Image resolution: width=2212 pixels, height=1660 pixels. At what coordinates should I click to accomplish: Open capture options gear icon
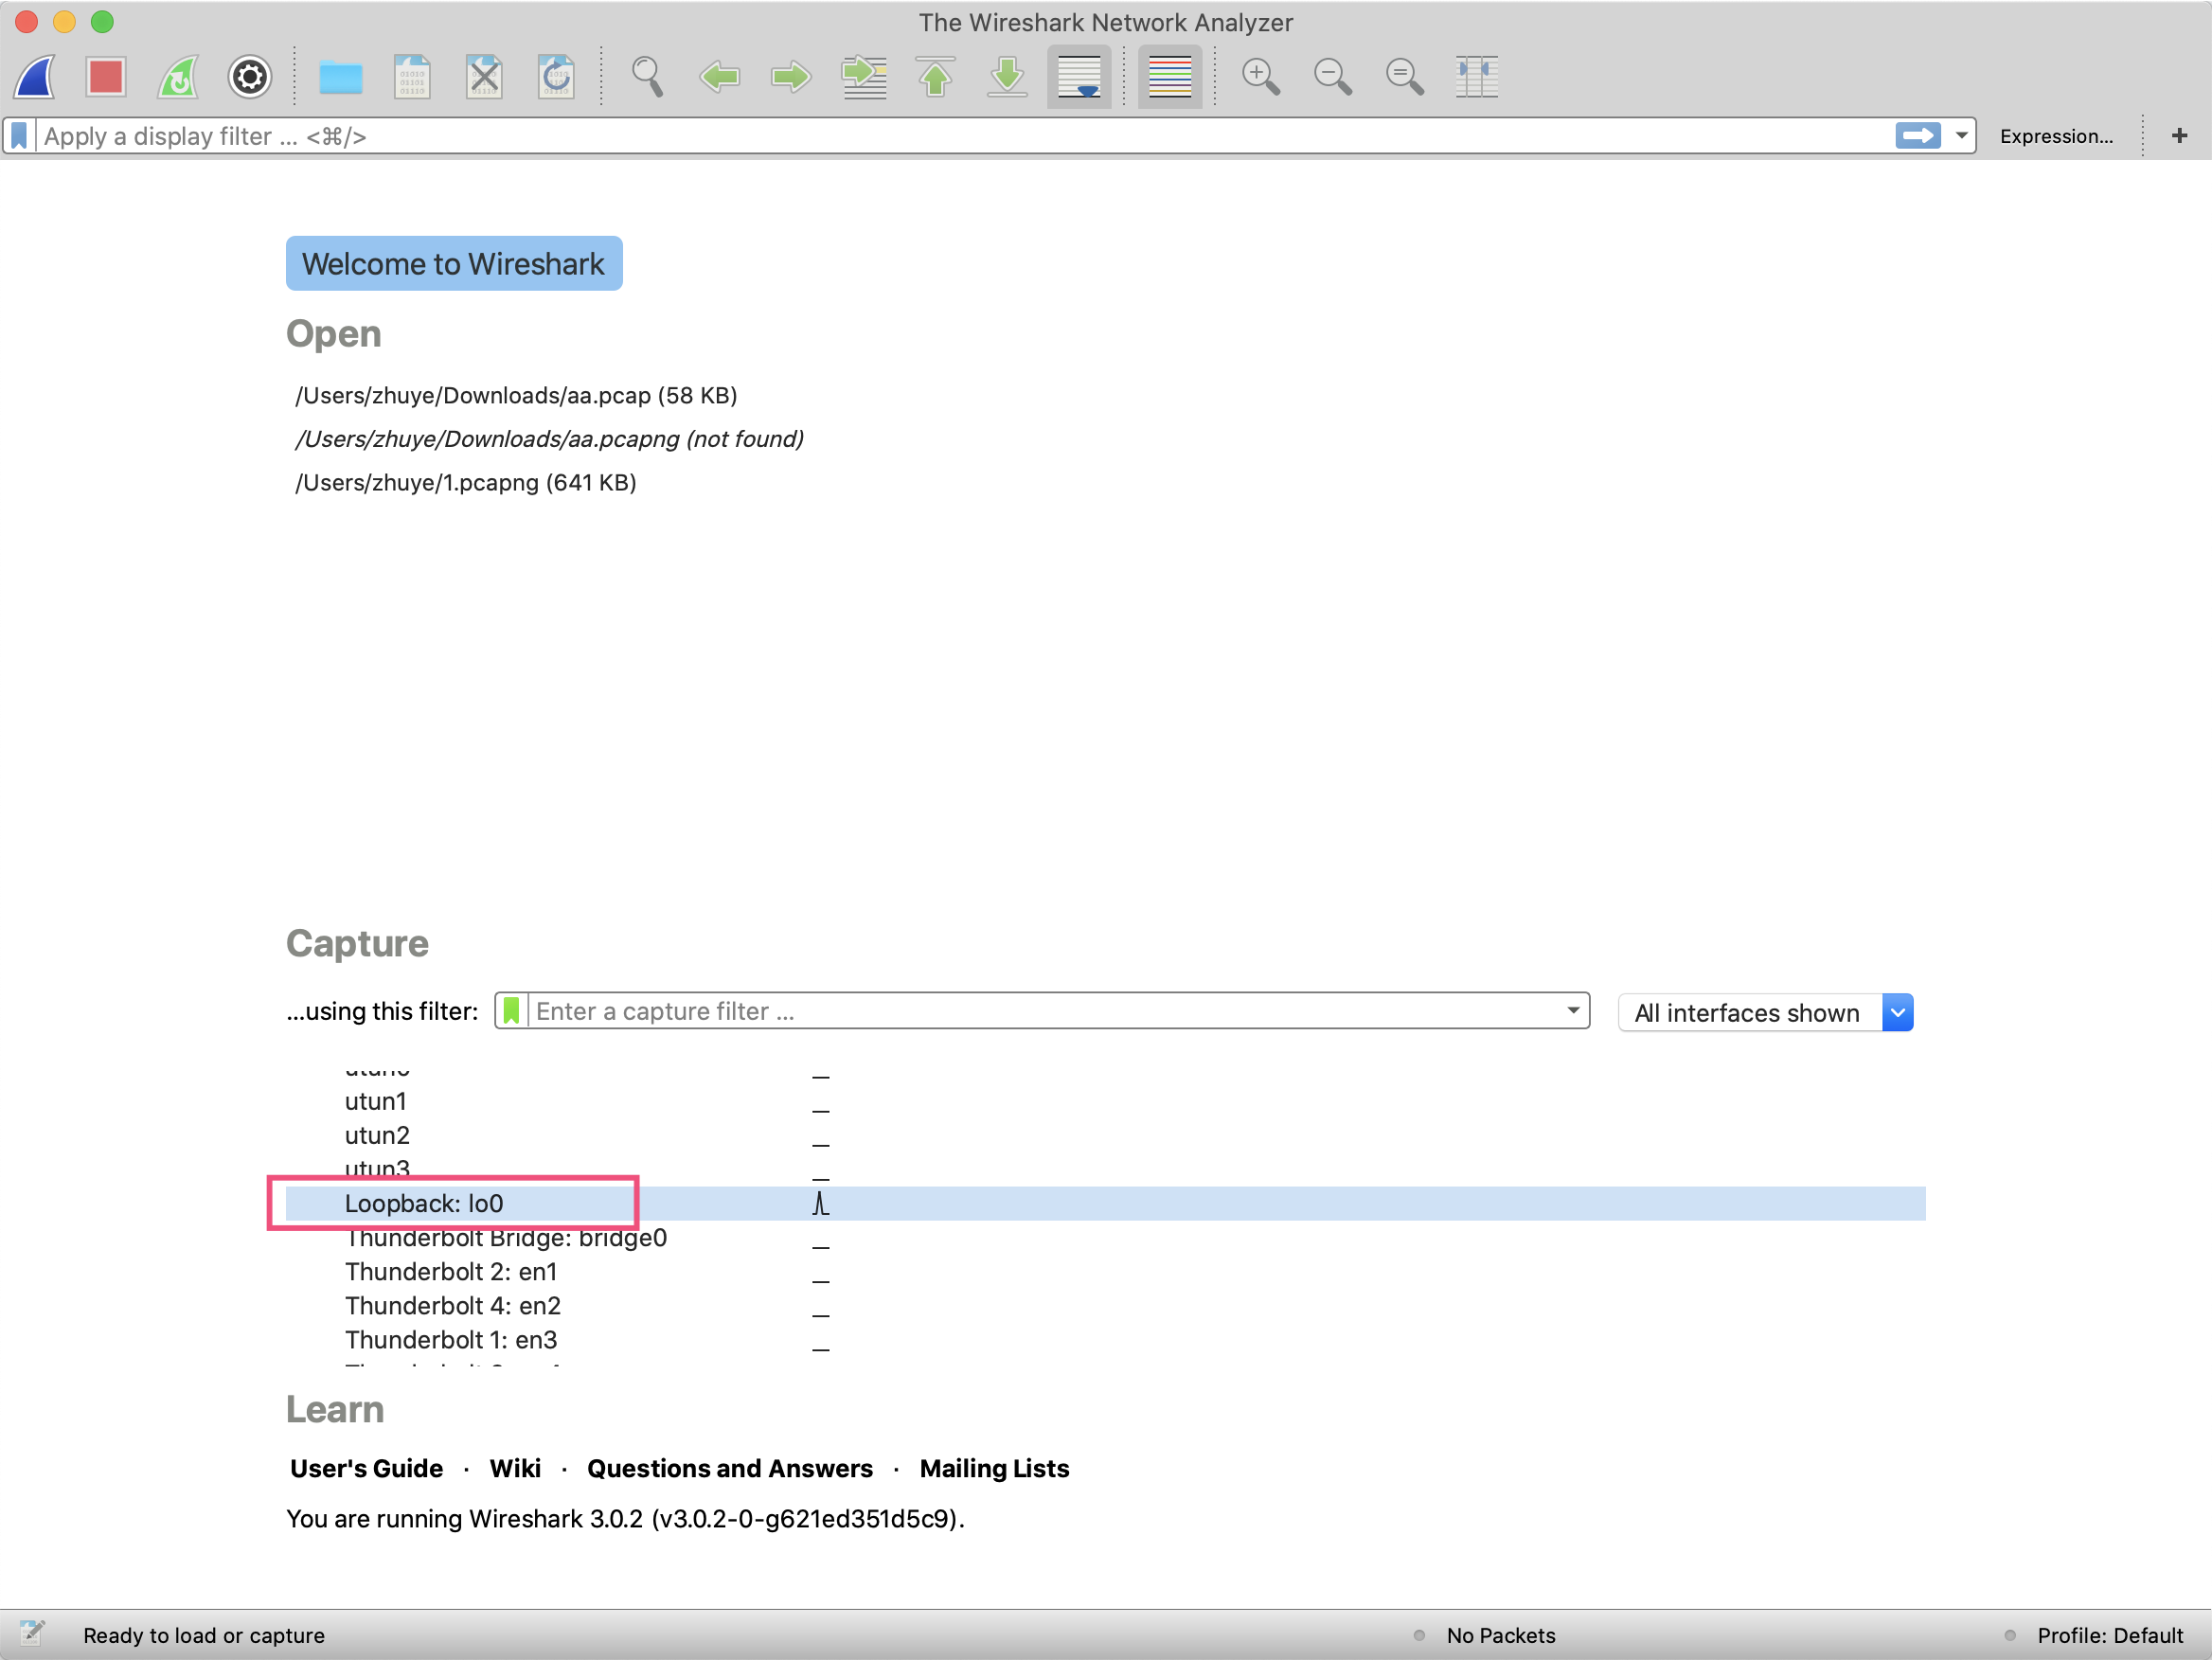tap(249, 76)
